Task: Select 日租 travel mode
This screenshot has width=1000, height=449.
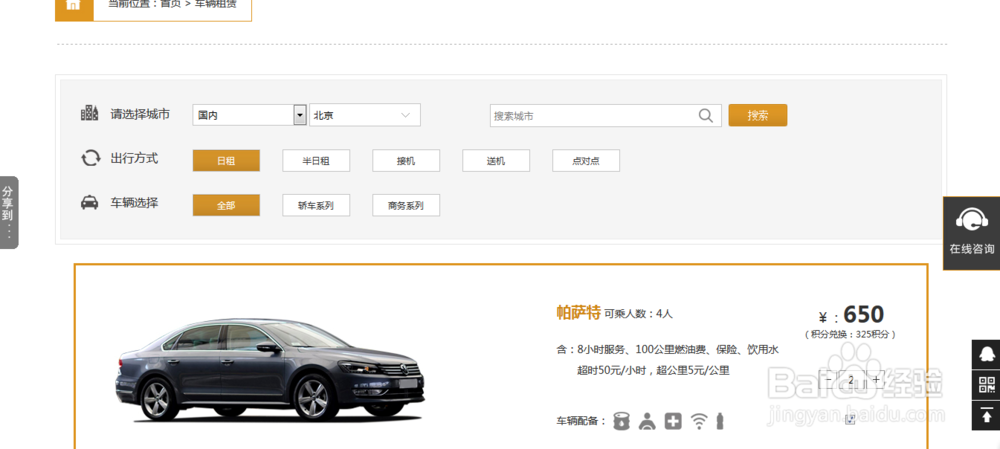Action: pos(226,161)
